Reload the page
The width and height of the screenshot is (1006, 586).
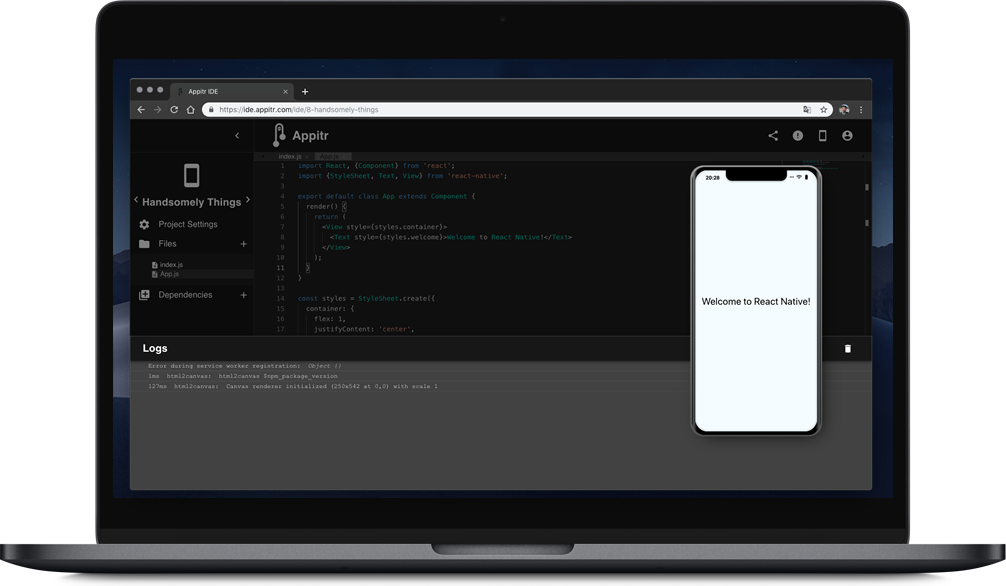(x=174, y=110)
